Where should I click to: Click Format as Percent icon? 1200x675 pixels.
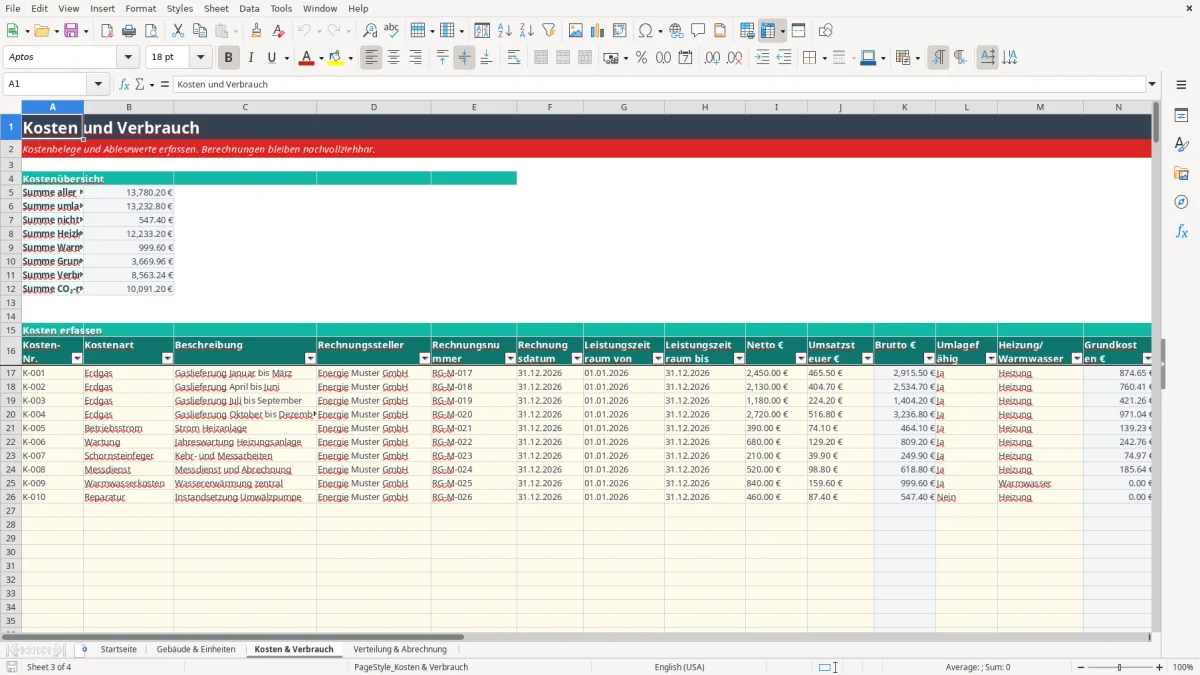tap(641, 58)
